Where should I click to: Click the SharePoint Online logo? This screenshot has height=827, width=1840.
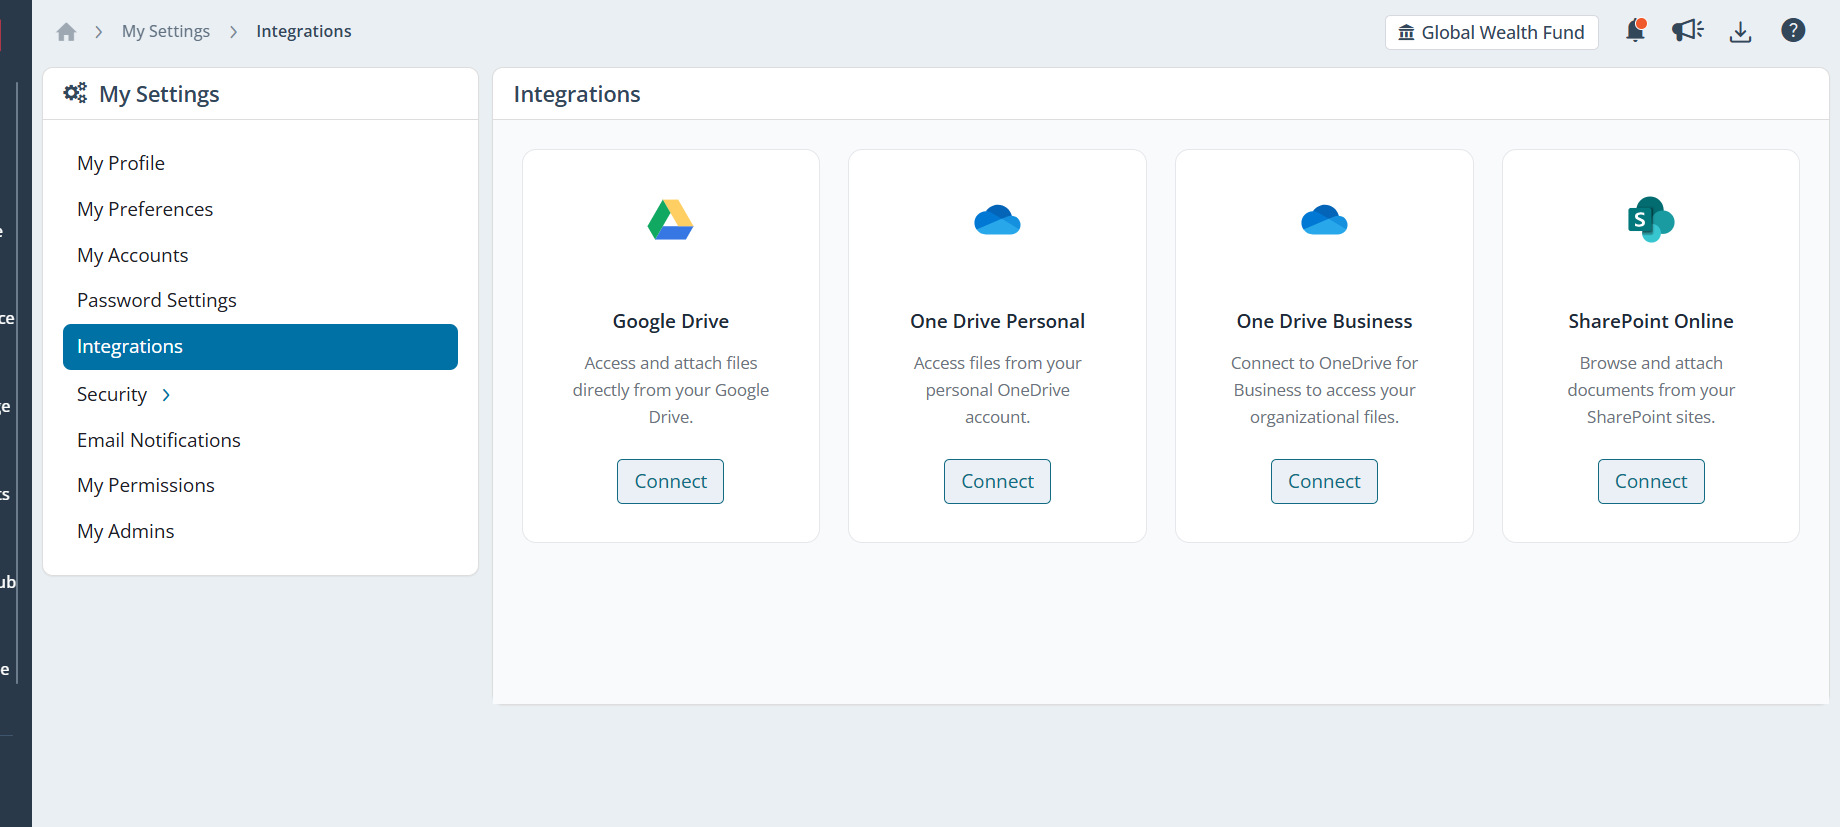click(1651, 220)
